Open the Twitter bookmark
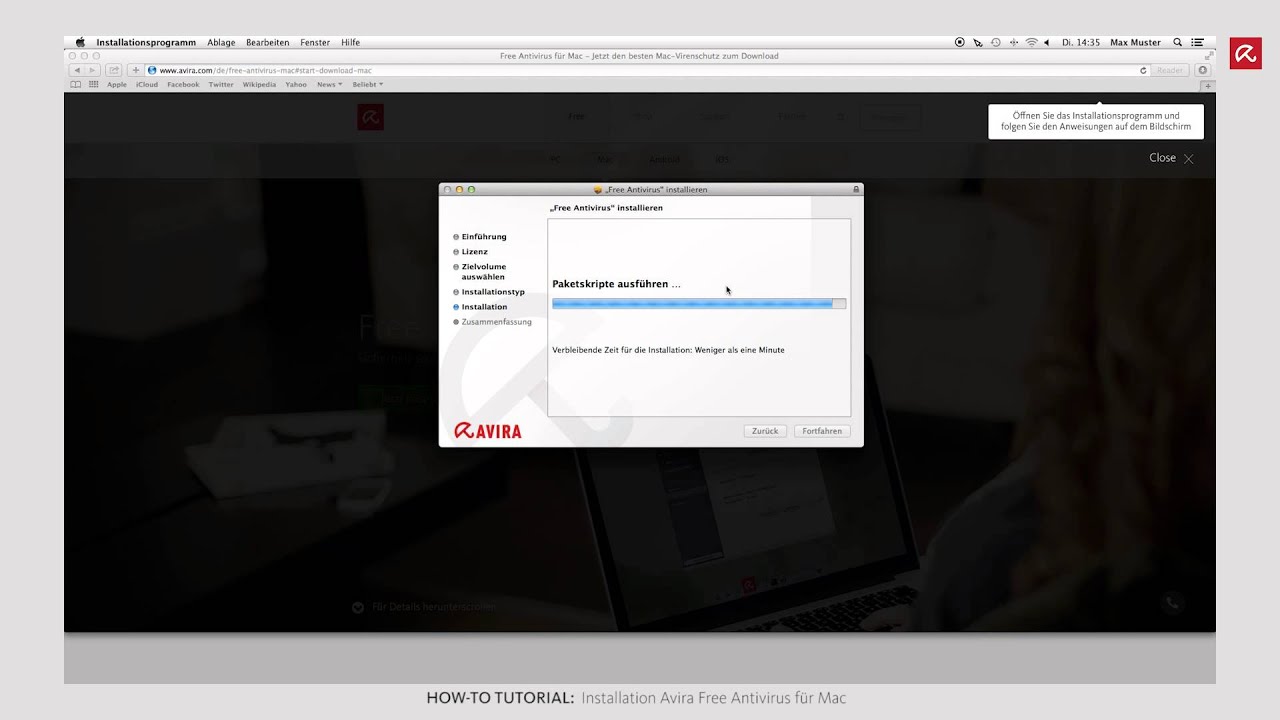The height and width of the screenshot is (720, 1280). point(221,85)
